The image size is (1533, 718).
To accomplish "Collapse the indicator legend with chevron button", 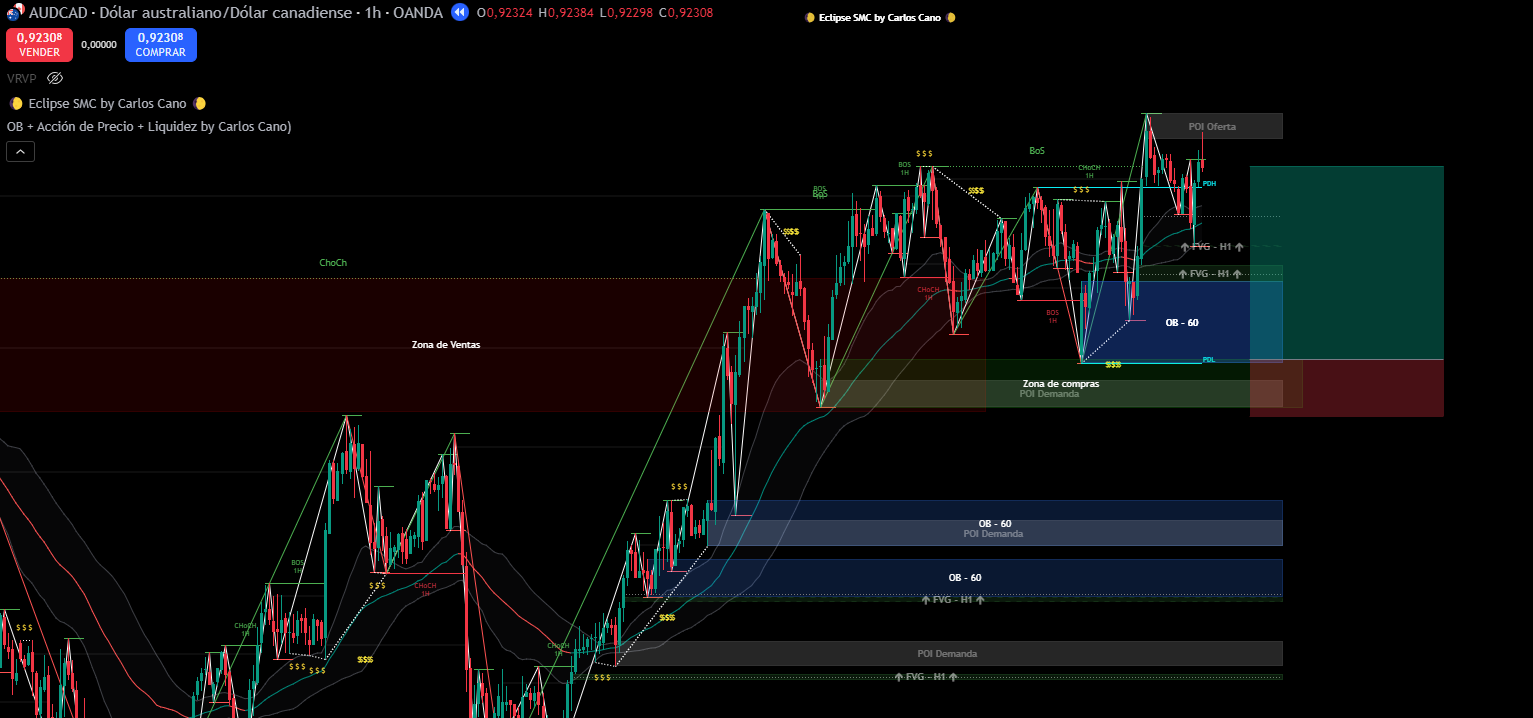I will (20, 151).
